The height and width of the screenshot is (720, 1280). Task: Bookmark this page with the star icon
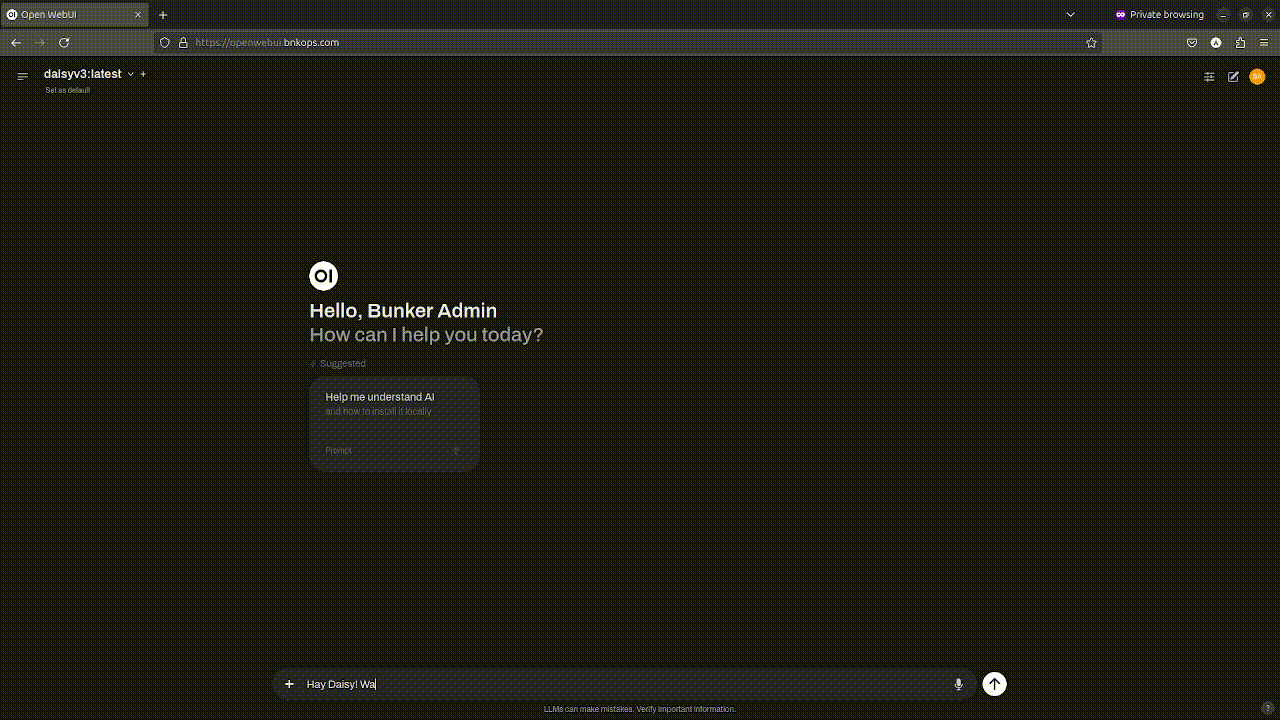coord(1091,43)
